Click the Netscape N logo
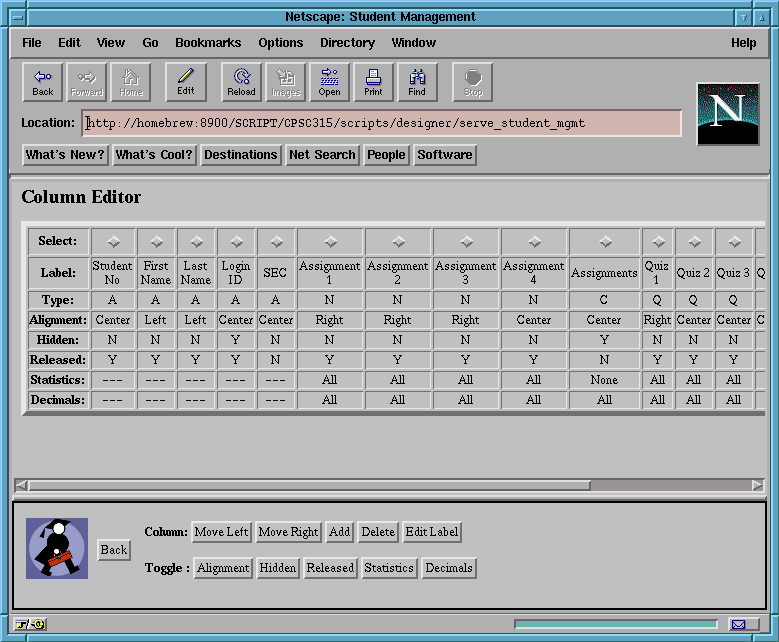779x642 pixels. click(x=728, y=114)
